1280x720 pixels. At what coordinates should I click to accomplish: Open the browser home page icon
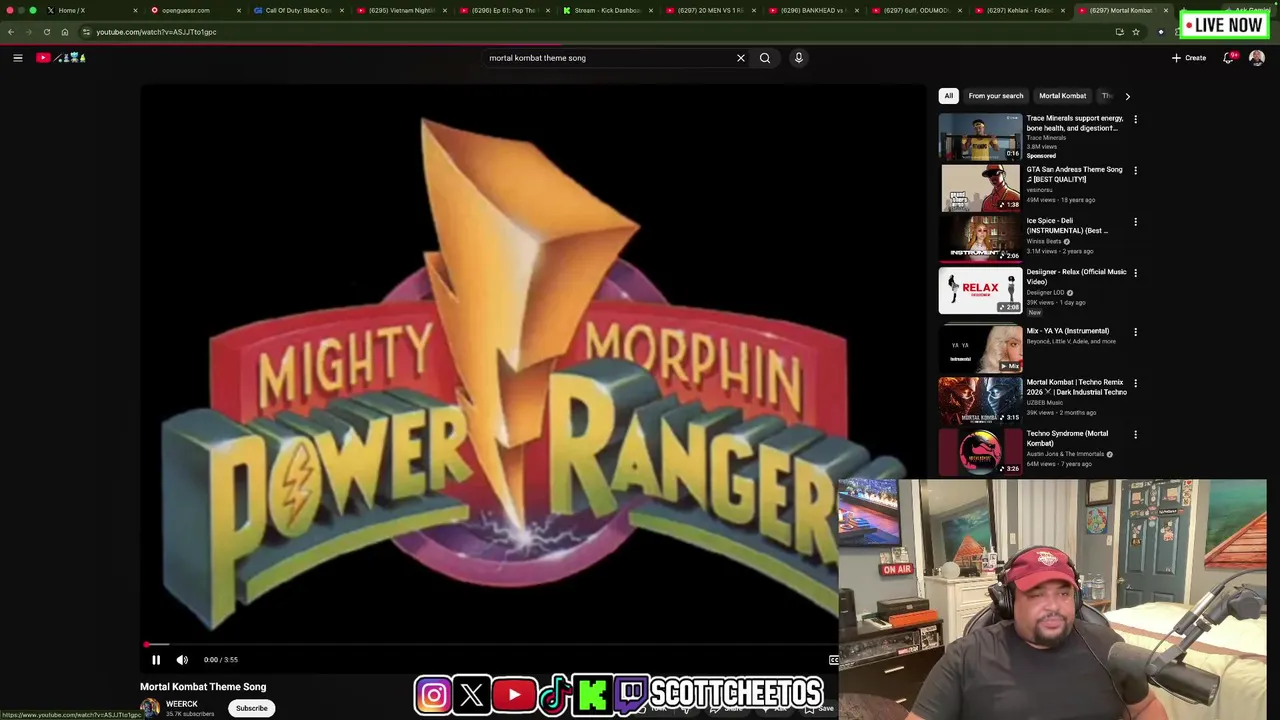pos(65,32)
